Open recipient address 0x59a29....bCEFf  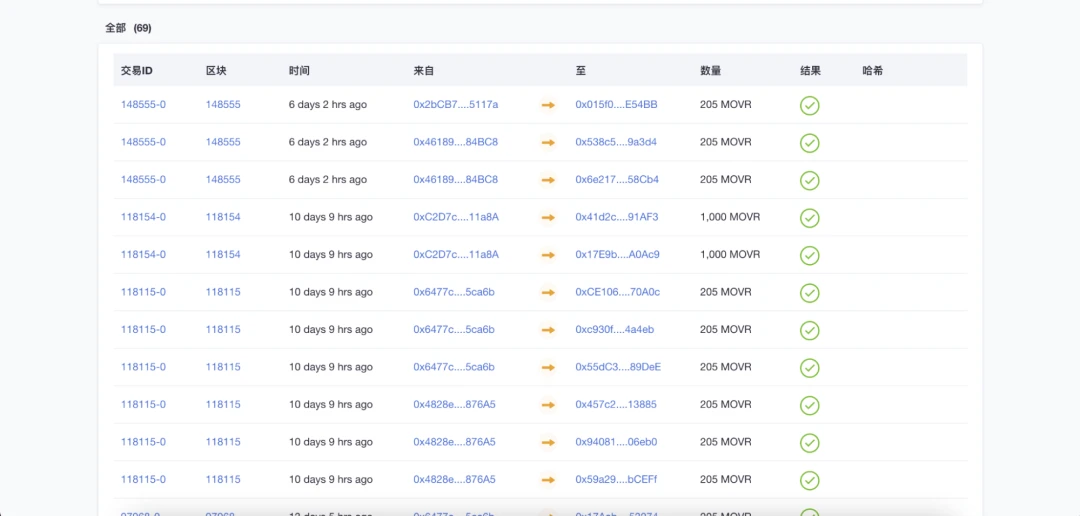coord(616,480)
